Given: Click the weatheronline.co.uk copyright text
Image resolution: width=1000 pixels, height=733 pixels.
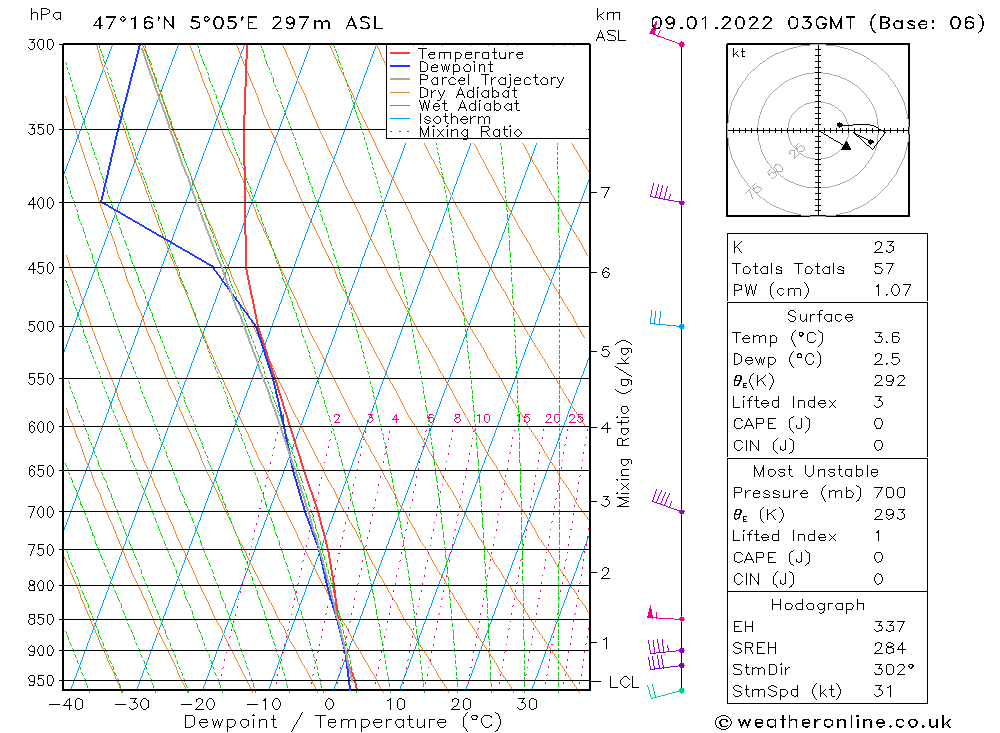Looking at the screenshot, I should [x=833, y=722].
